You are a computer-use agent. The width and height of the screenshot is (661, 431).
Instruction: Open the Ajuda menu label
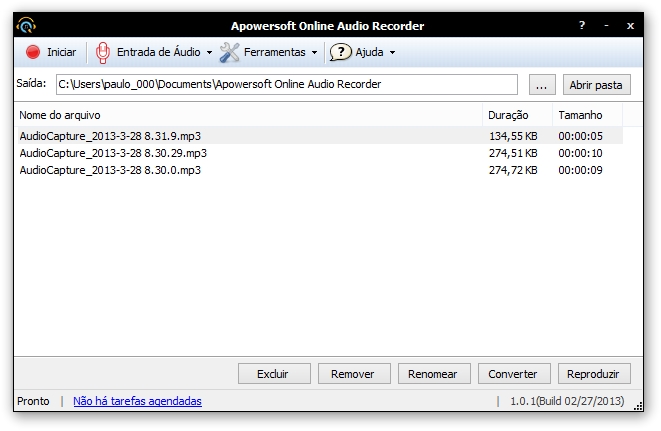(x=369, y=52)
